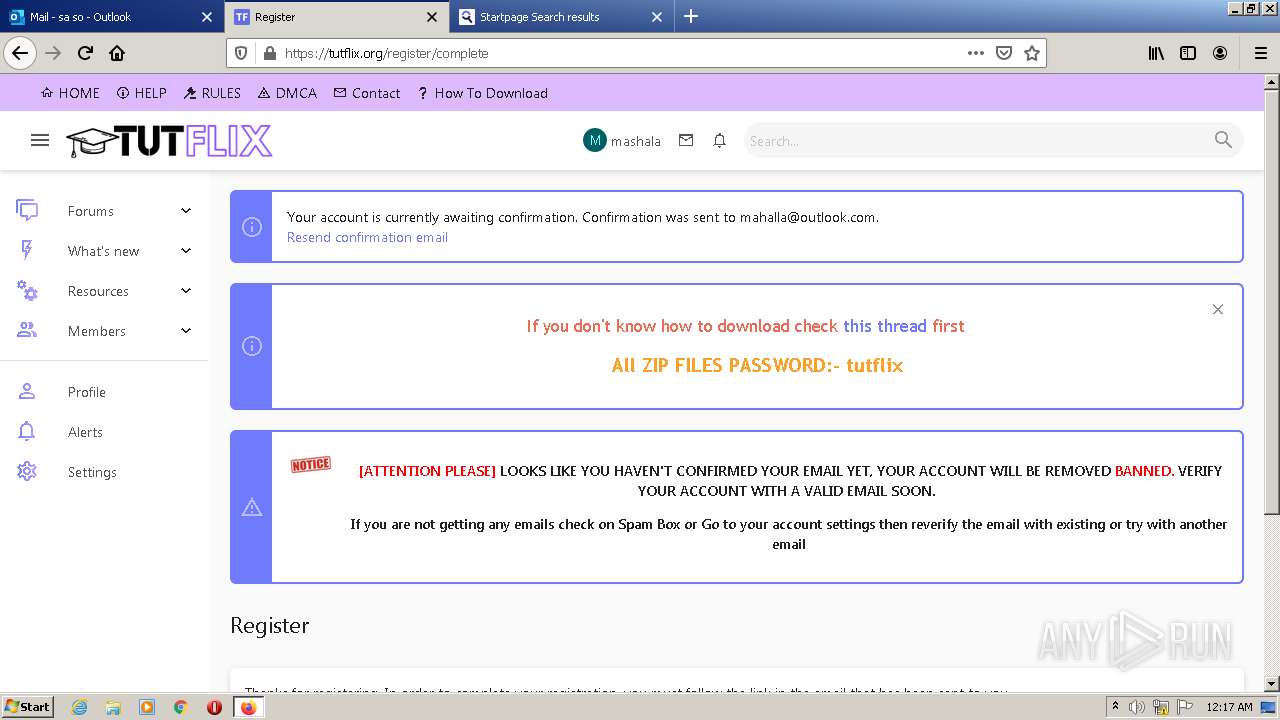
Task: Click the All ZIP FILES PASSWORD text
Action: coord(757,365)
